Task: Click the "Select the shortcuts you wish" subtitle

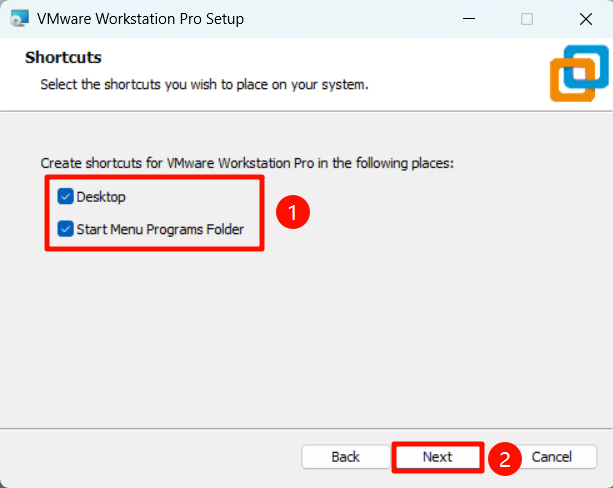Action: (204, 84)
